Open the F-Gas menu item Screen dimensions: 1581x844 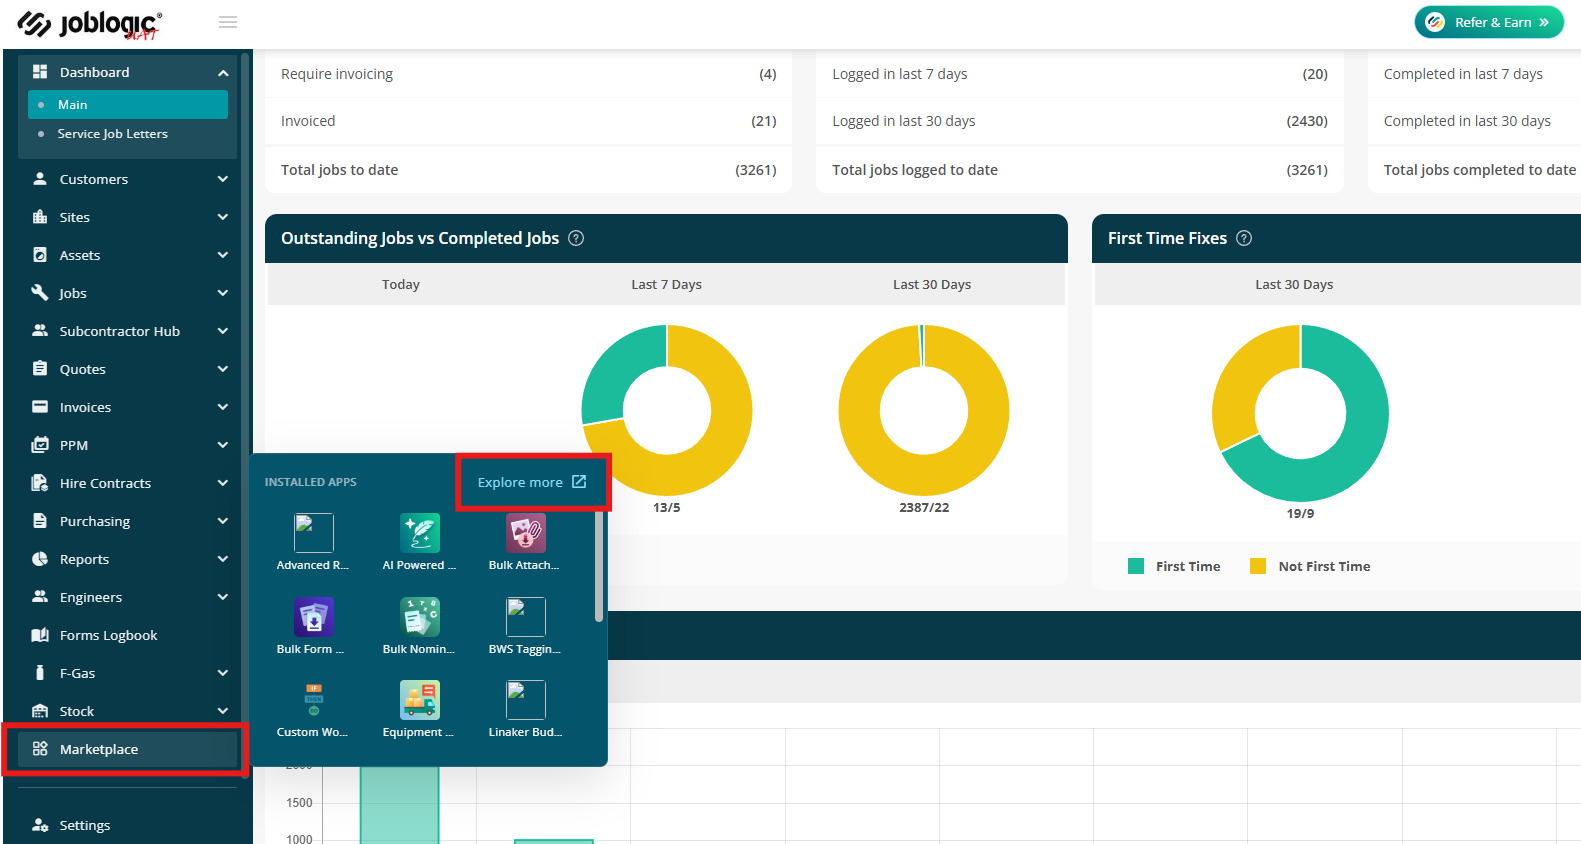(x=128, y=673)
